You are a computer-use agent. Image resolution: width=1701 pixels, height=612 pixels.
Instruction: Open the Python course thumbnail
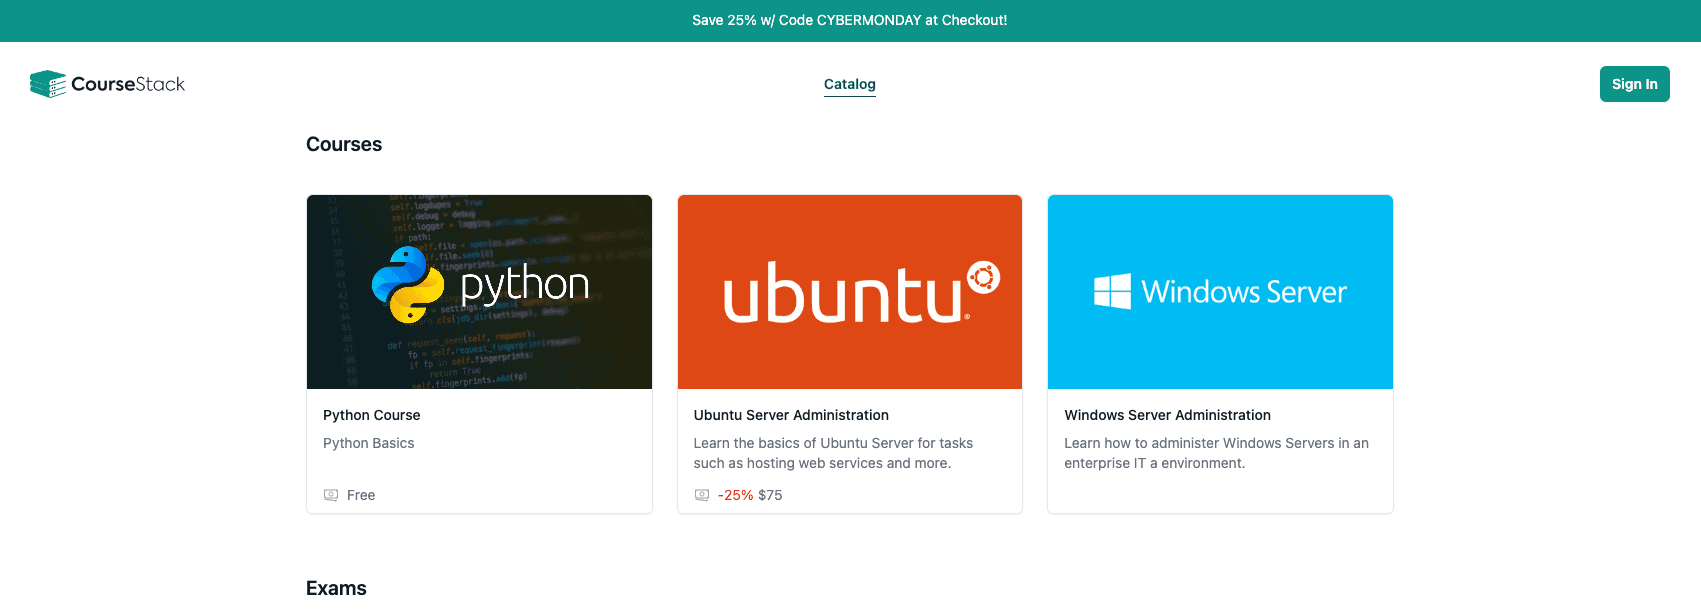pos(479,292)
